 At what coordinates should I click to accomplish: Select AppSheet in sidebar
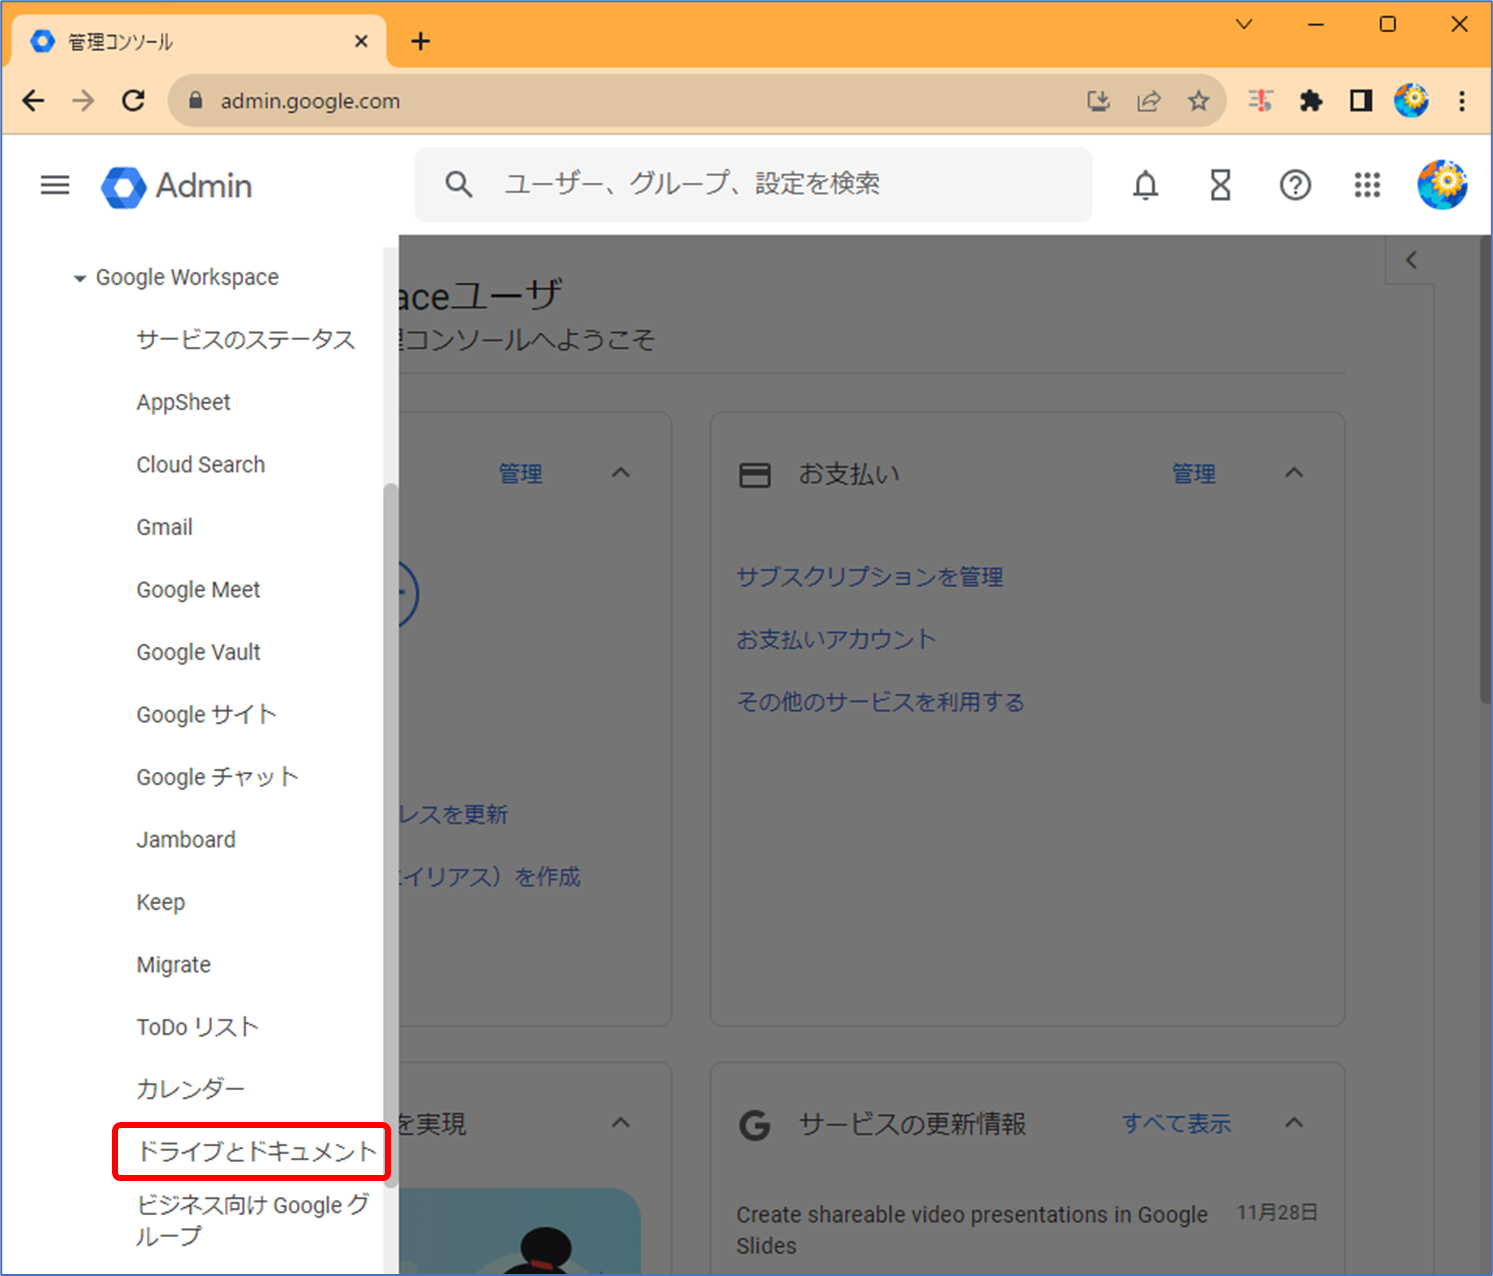184,402
